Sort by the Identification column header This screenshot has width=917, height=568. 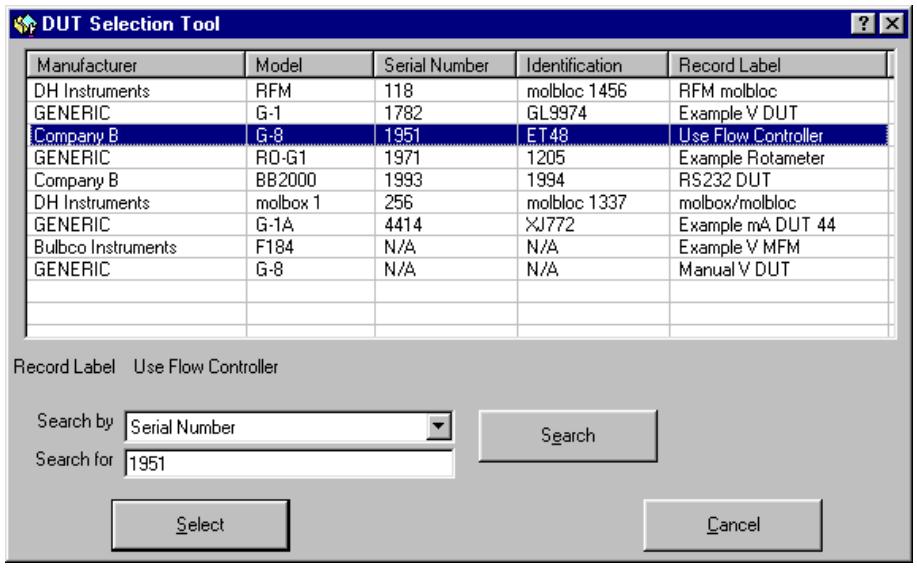coord(592,65)
